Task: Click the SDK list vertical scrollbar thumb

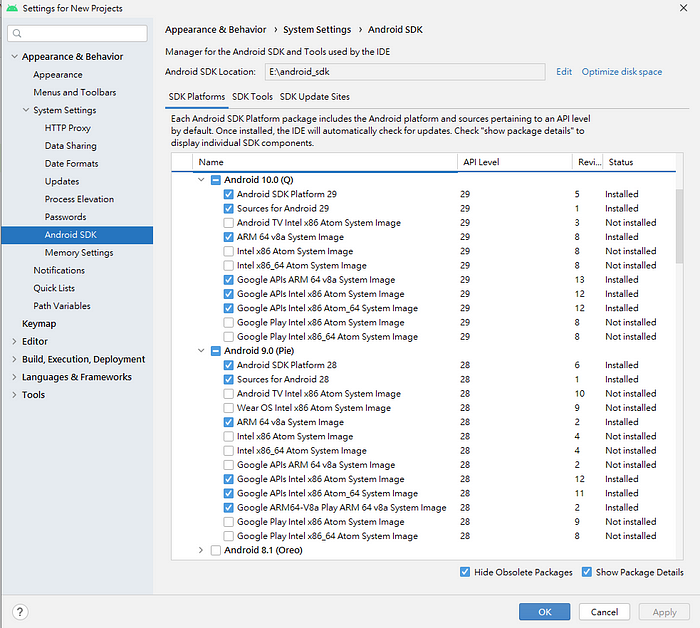Action: (x=679, y=226)
